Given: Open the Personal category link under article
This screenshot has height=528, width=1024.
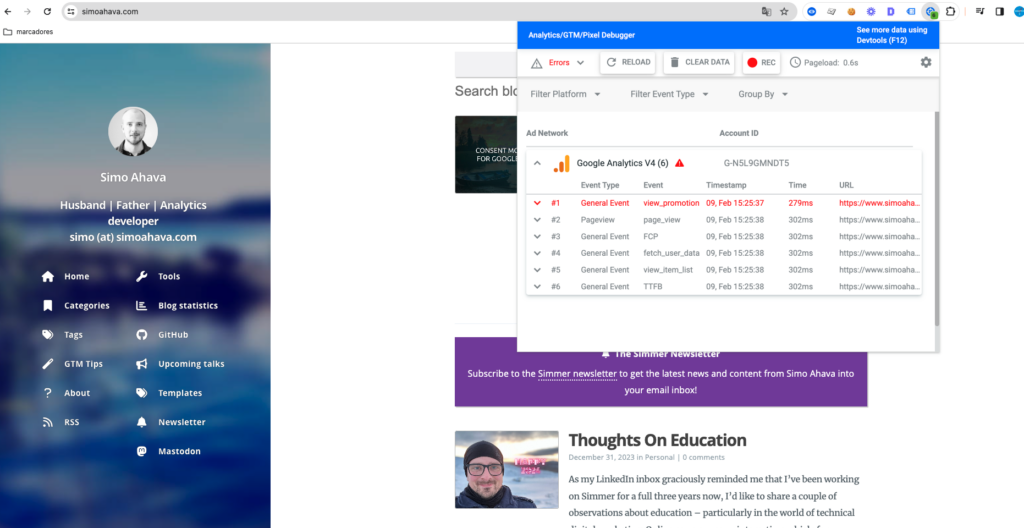Looking at the screenshot, I should [660, 457].
